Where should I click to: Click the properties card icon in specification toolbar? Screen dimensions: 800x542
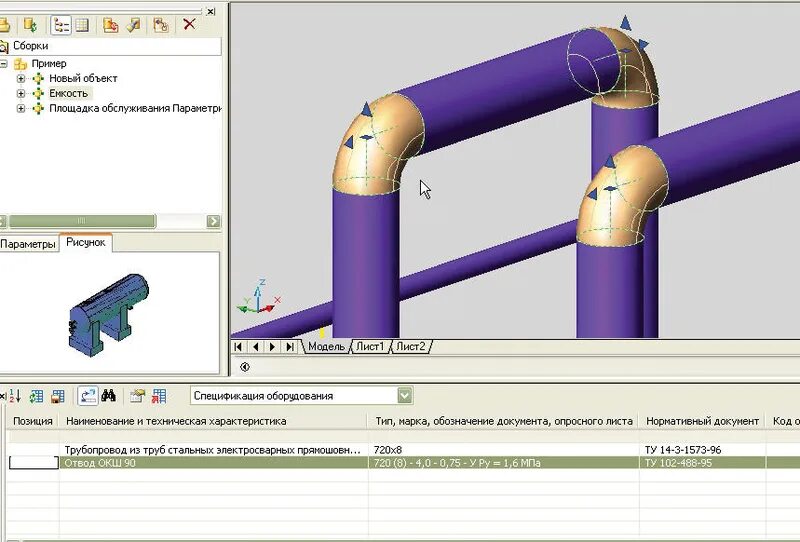point(137,396)
